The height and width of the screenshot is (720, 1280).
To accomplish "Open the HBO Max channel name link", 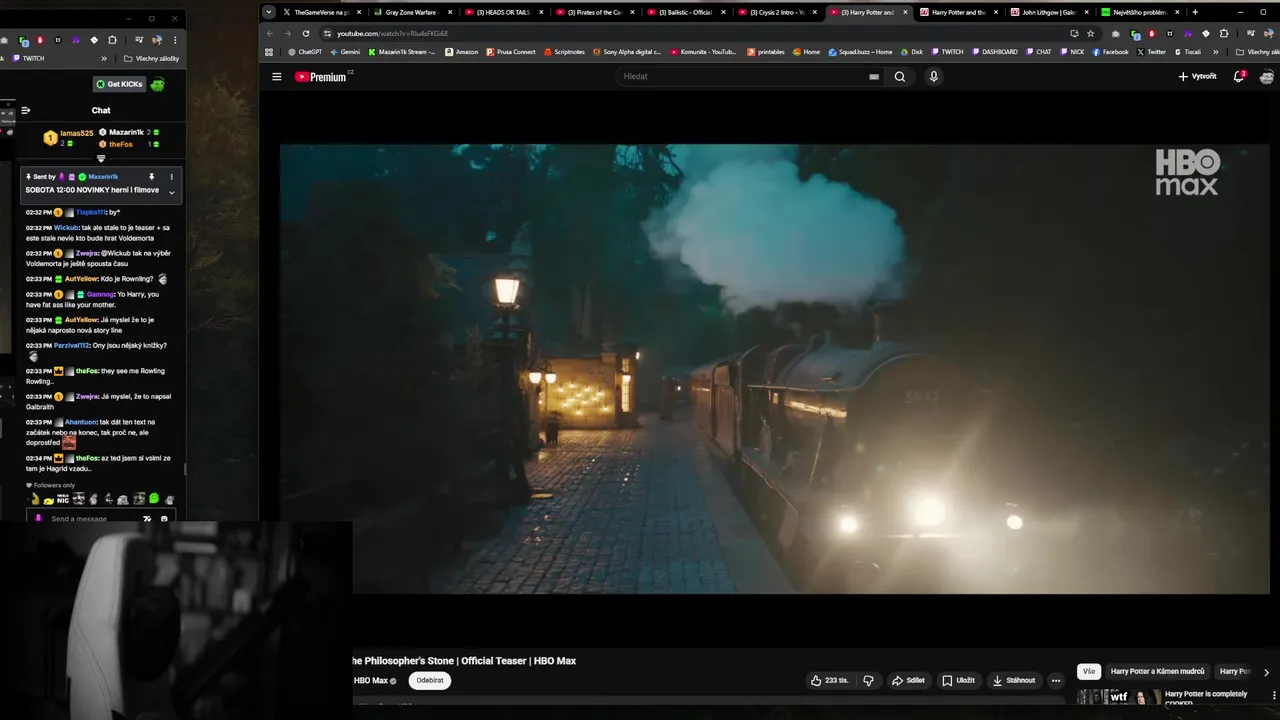I will [x=371, y=680].
